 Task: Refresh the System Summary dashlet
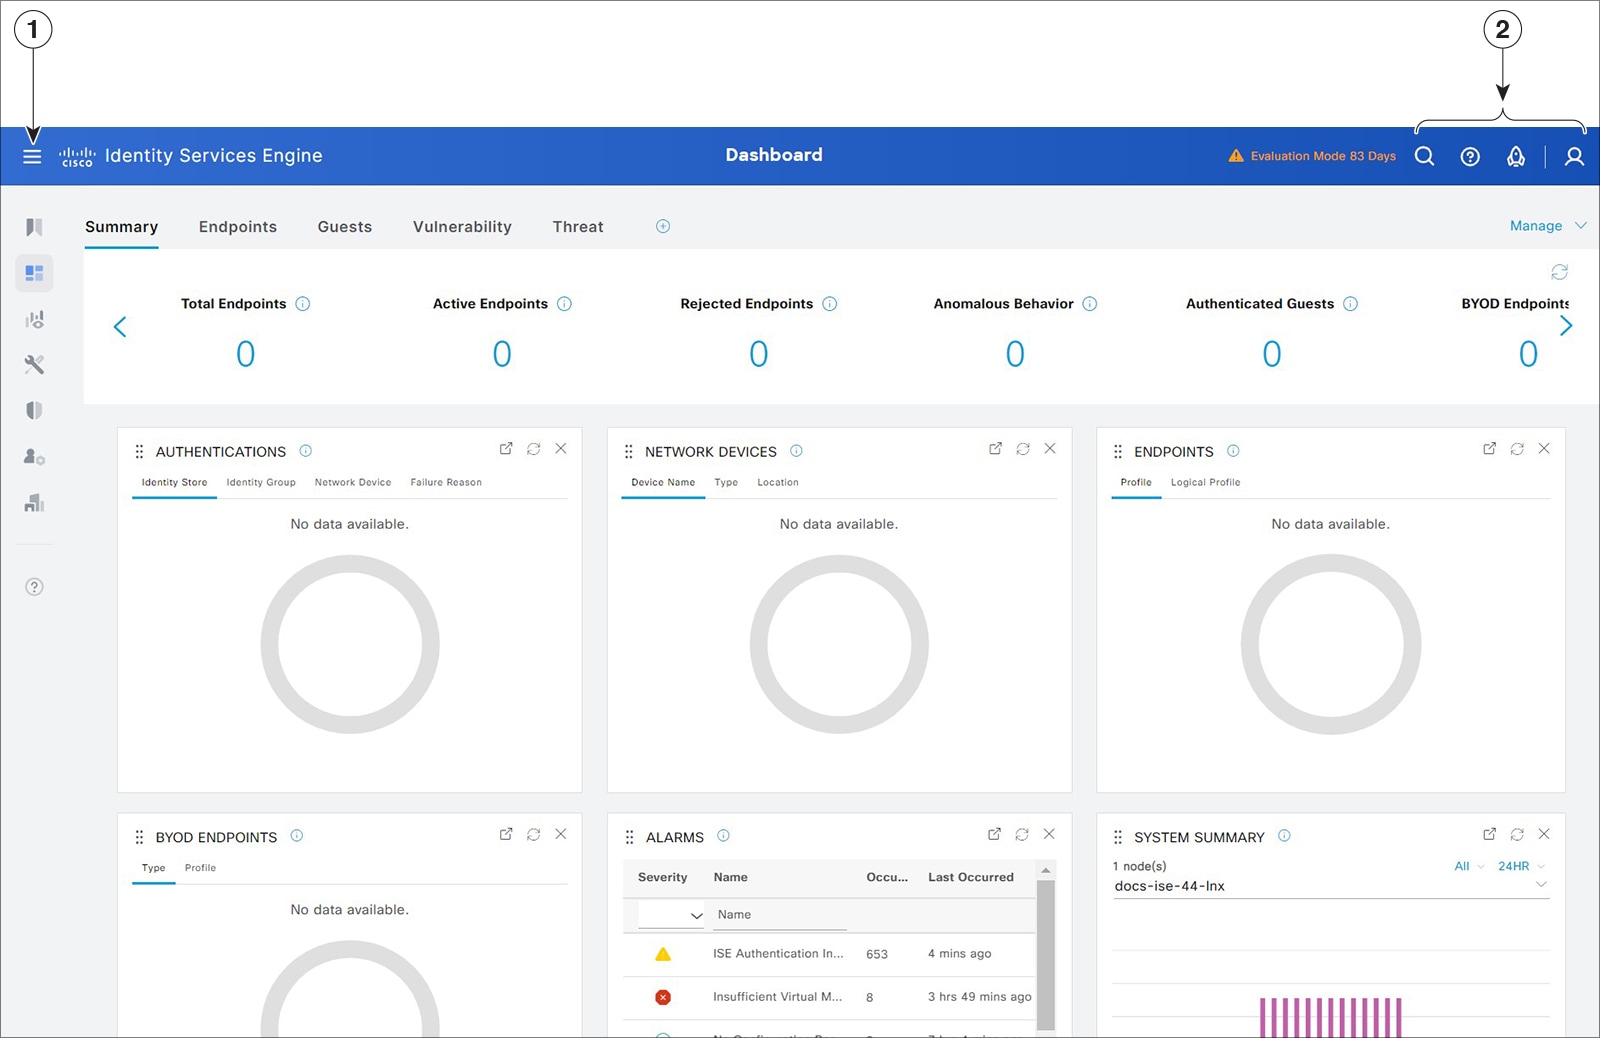[1517, 834]
